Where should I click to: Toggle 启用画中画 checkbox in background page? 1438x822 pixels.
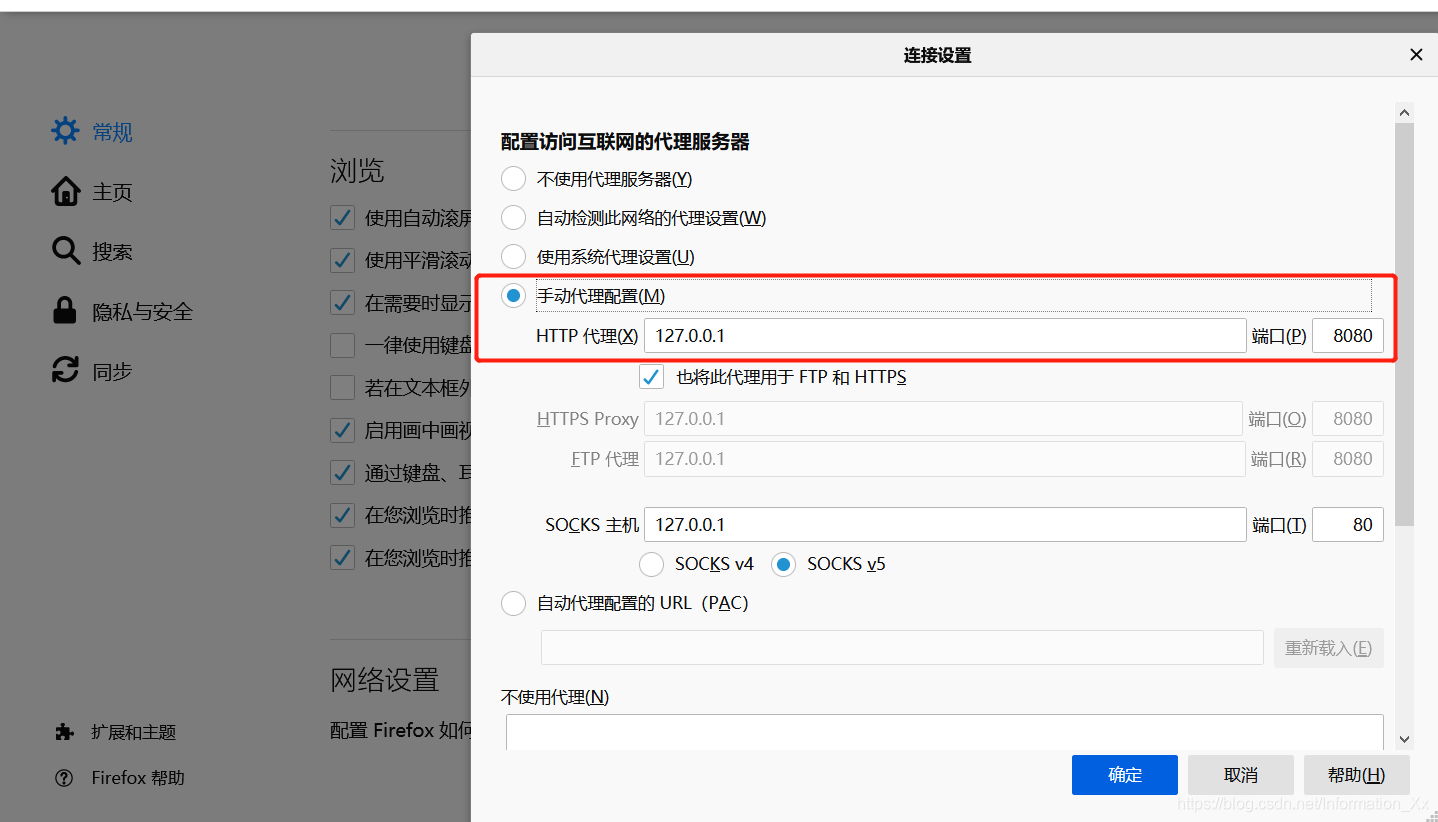(x=342, y=430)
